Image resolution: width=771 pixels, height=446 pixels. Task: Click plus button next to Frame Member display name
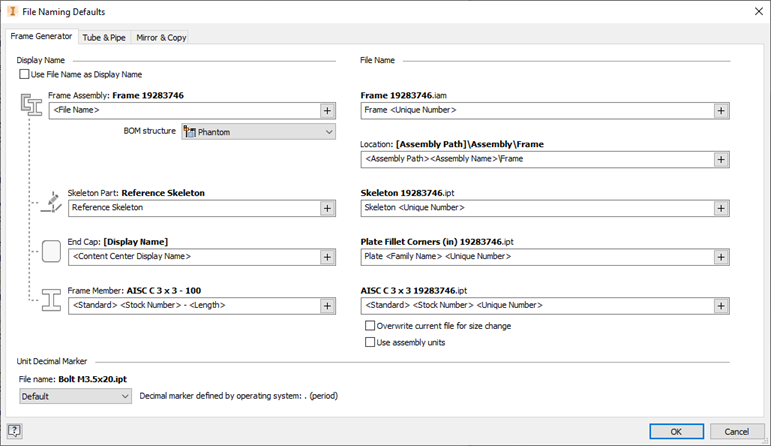click(327, 305)
